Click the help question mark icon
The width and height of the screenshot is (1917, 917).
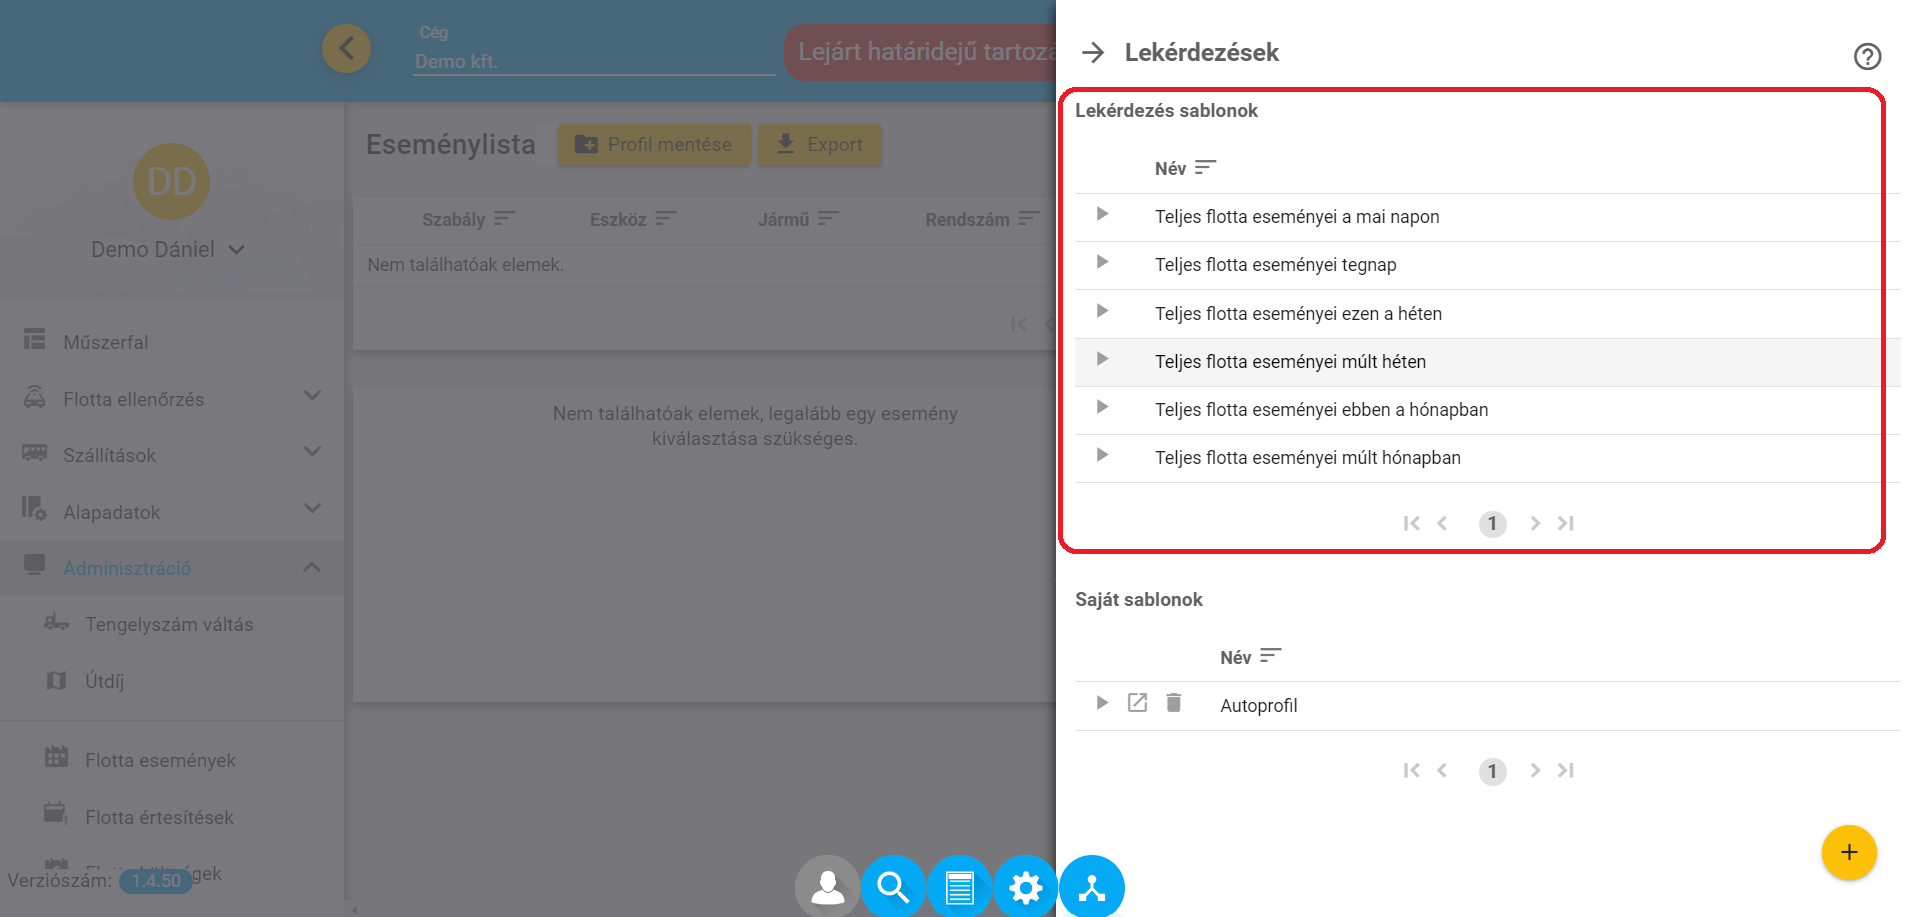click(1866, 56)
